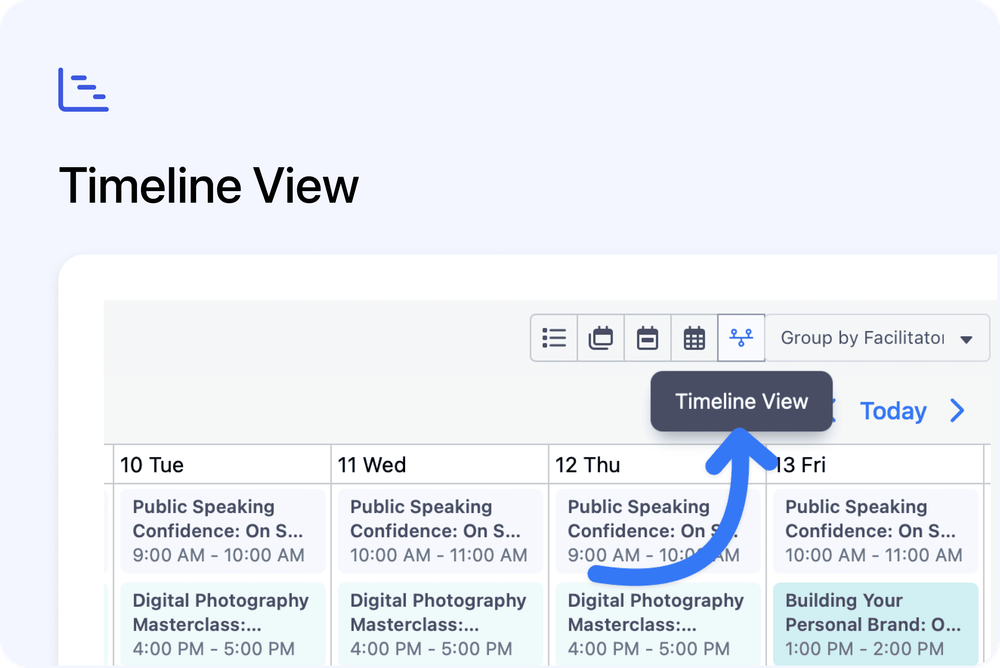Open Building Your Personal Brand event
This screenshot has height=668, width=1000.
pyautogui.click(x=875, y=624)
